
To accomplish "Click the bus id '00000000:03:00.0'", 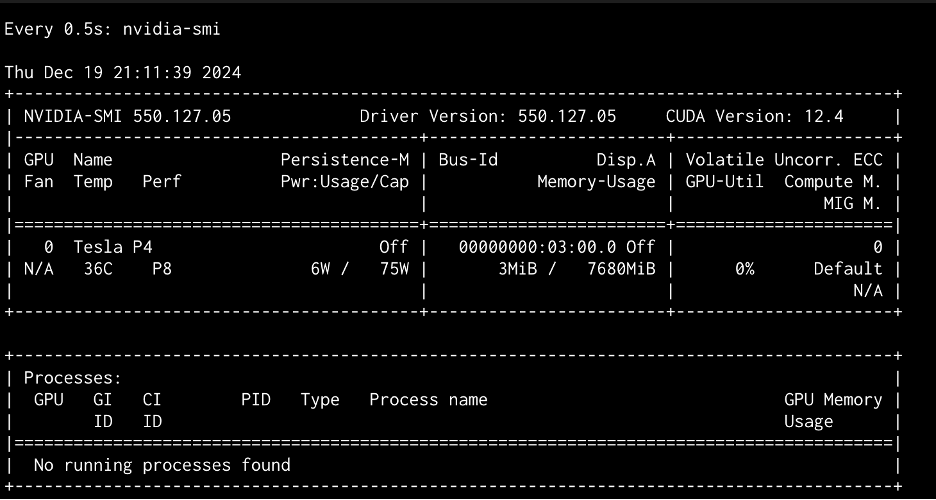I will [537, 247].
